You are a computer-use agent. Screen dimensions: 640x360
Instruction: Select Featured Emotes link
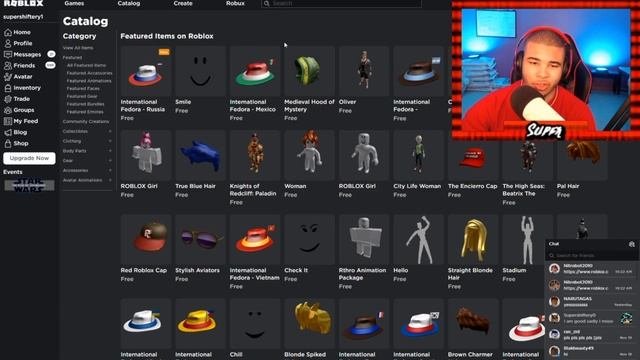(85, 112)
